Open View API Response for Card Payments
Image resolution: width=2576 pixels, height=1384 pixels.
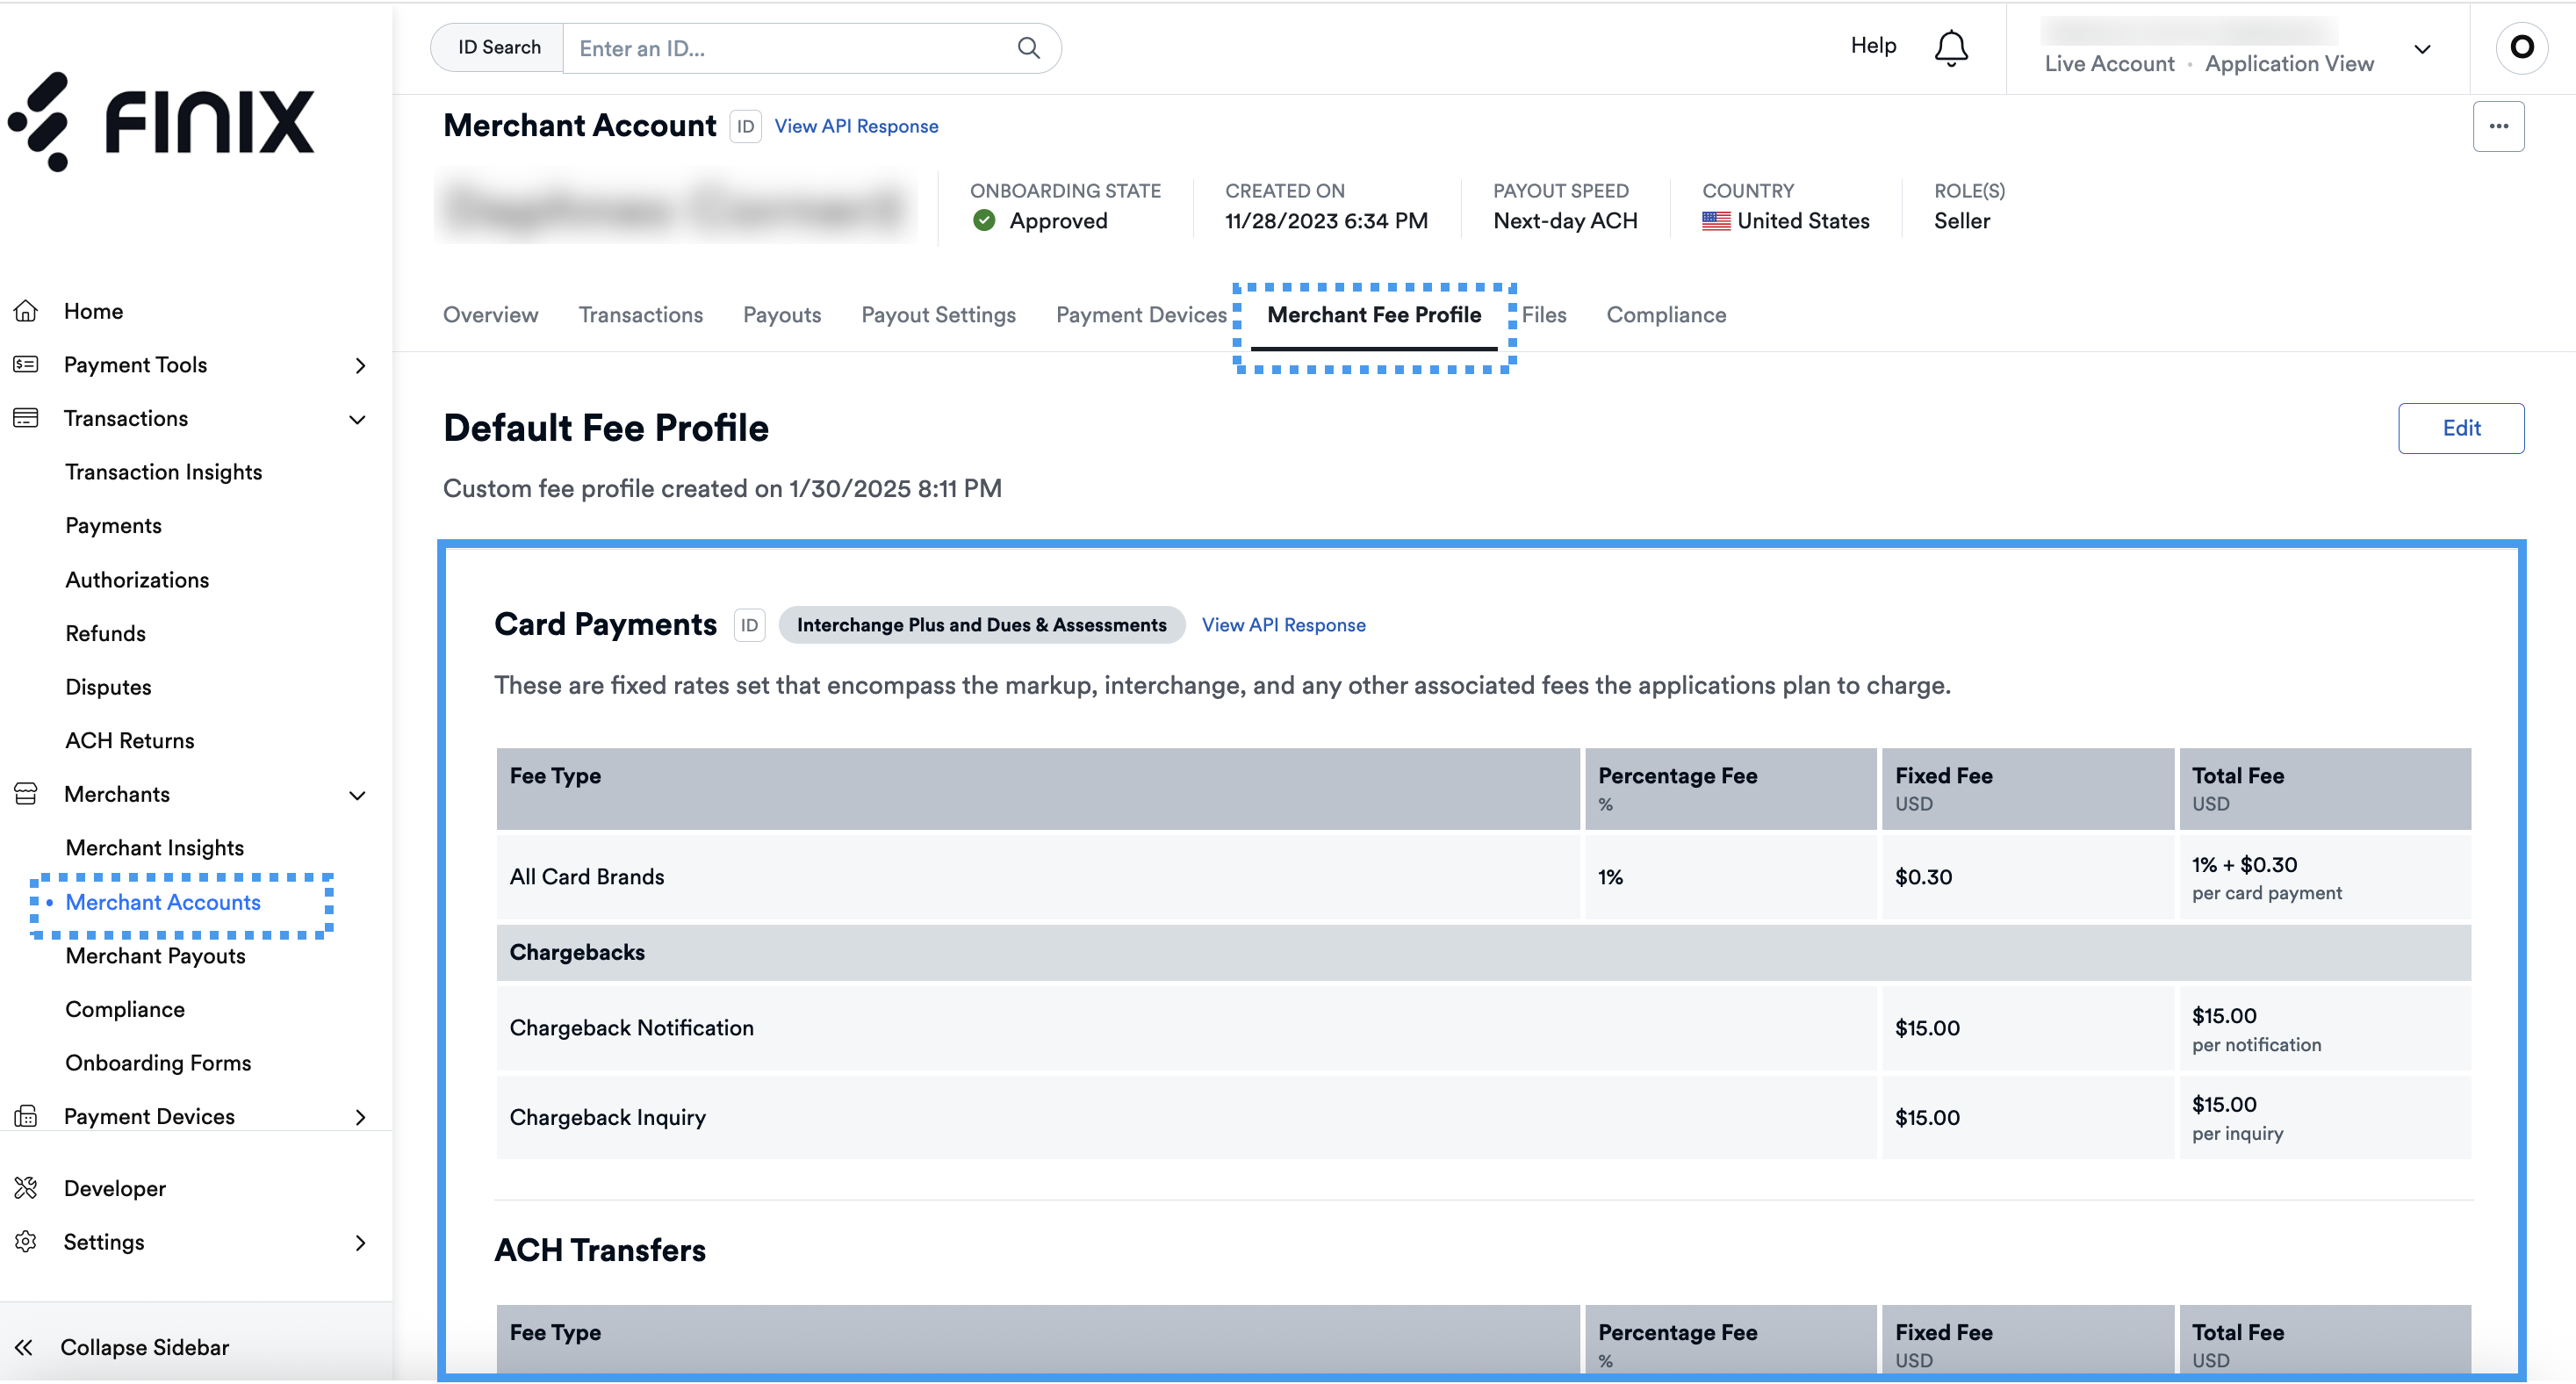(x=1283, y=624)
